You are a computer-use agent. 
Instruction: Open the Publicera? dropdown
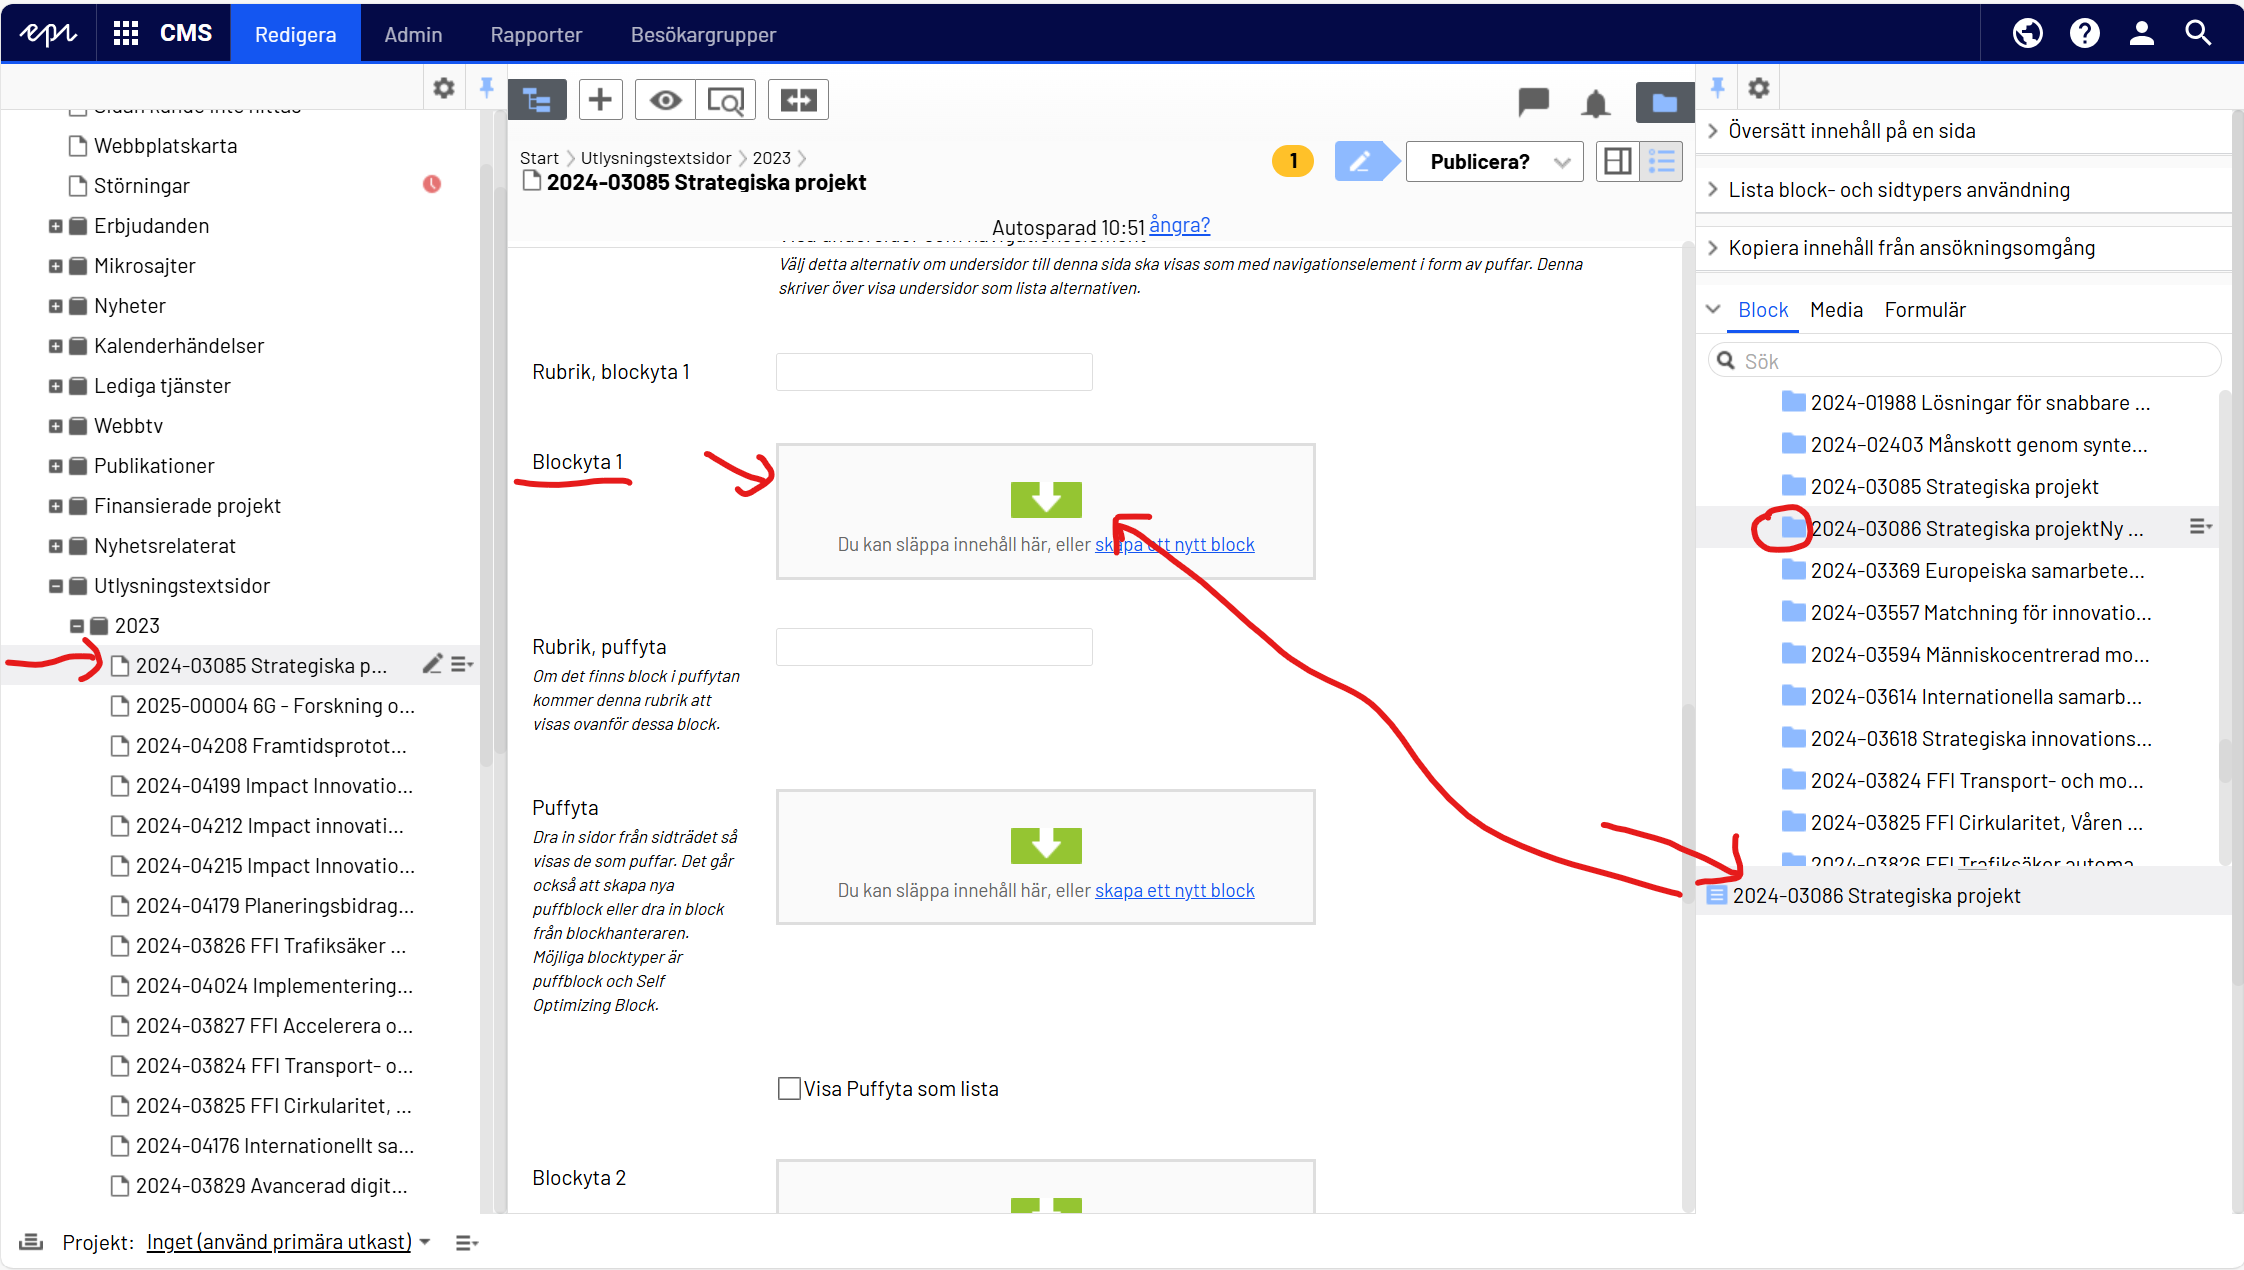pos(1494,162)
